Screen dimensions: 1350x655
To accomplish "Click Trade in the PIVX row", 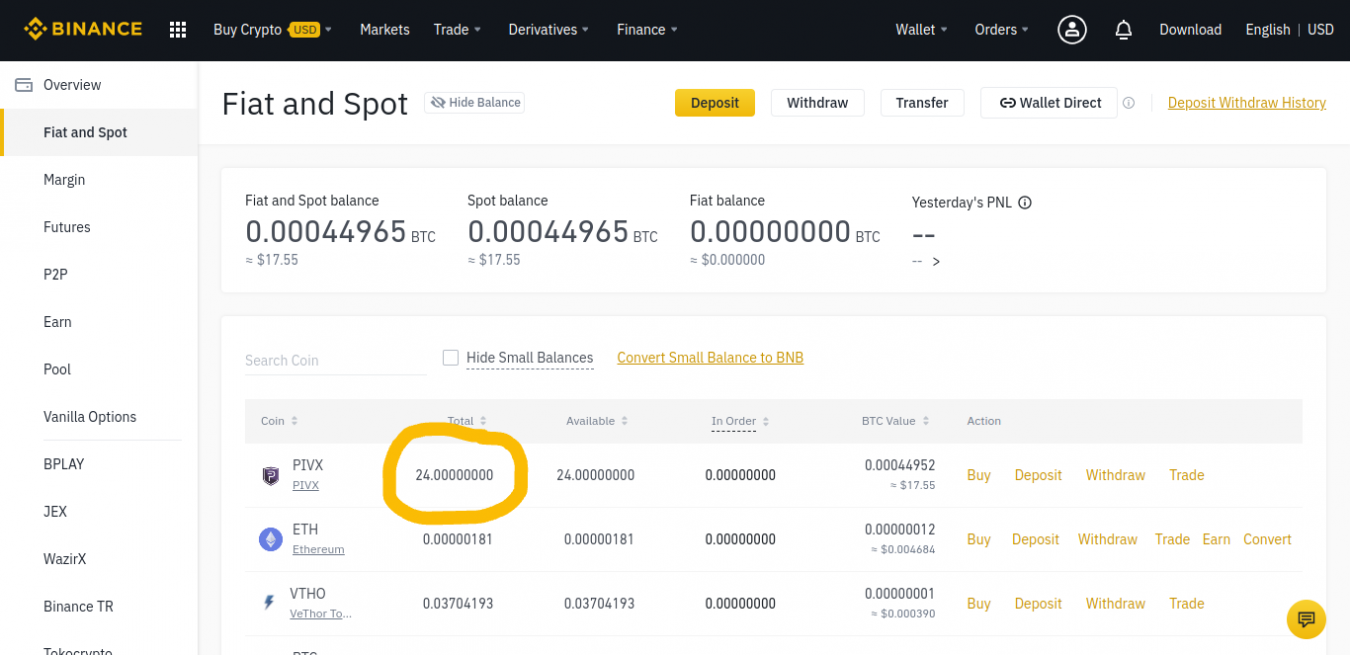I will click(x=1187, y=475).
